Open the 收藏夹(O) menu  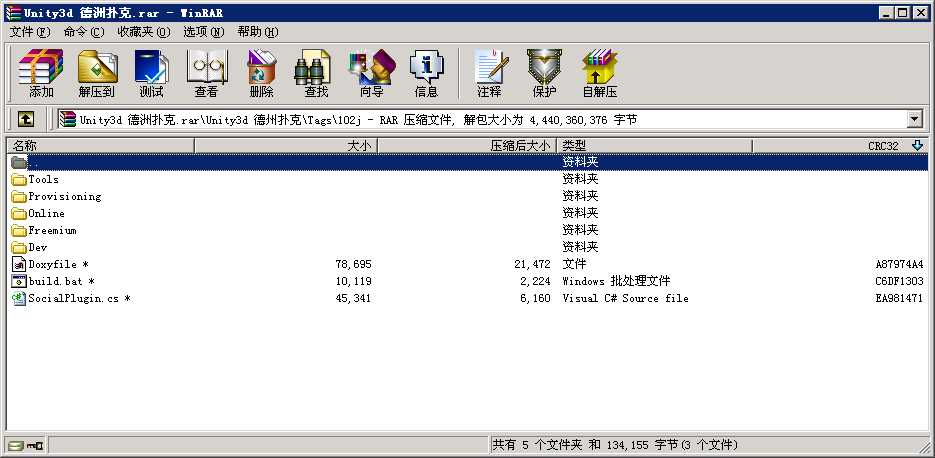[143, 32]
